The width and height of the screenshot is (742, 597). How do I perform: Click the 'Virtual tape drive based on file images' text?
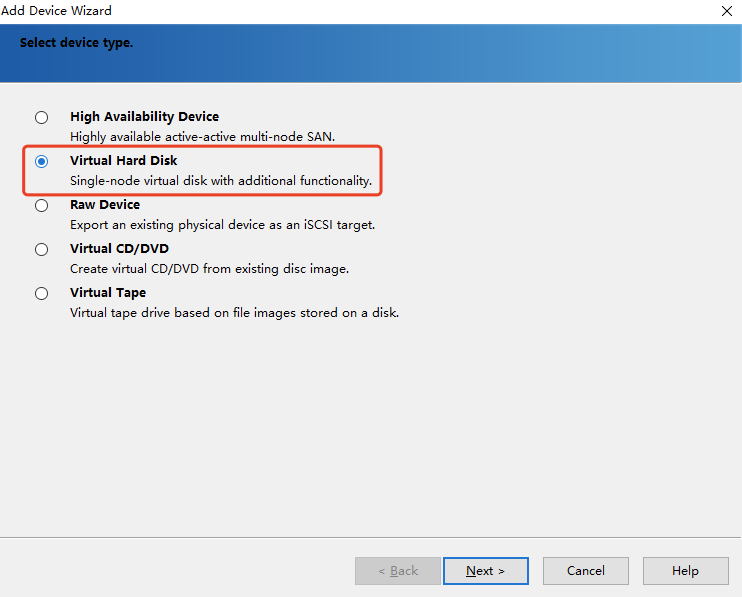(x=235, y=313)
